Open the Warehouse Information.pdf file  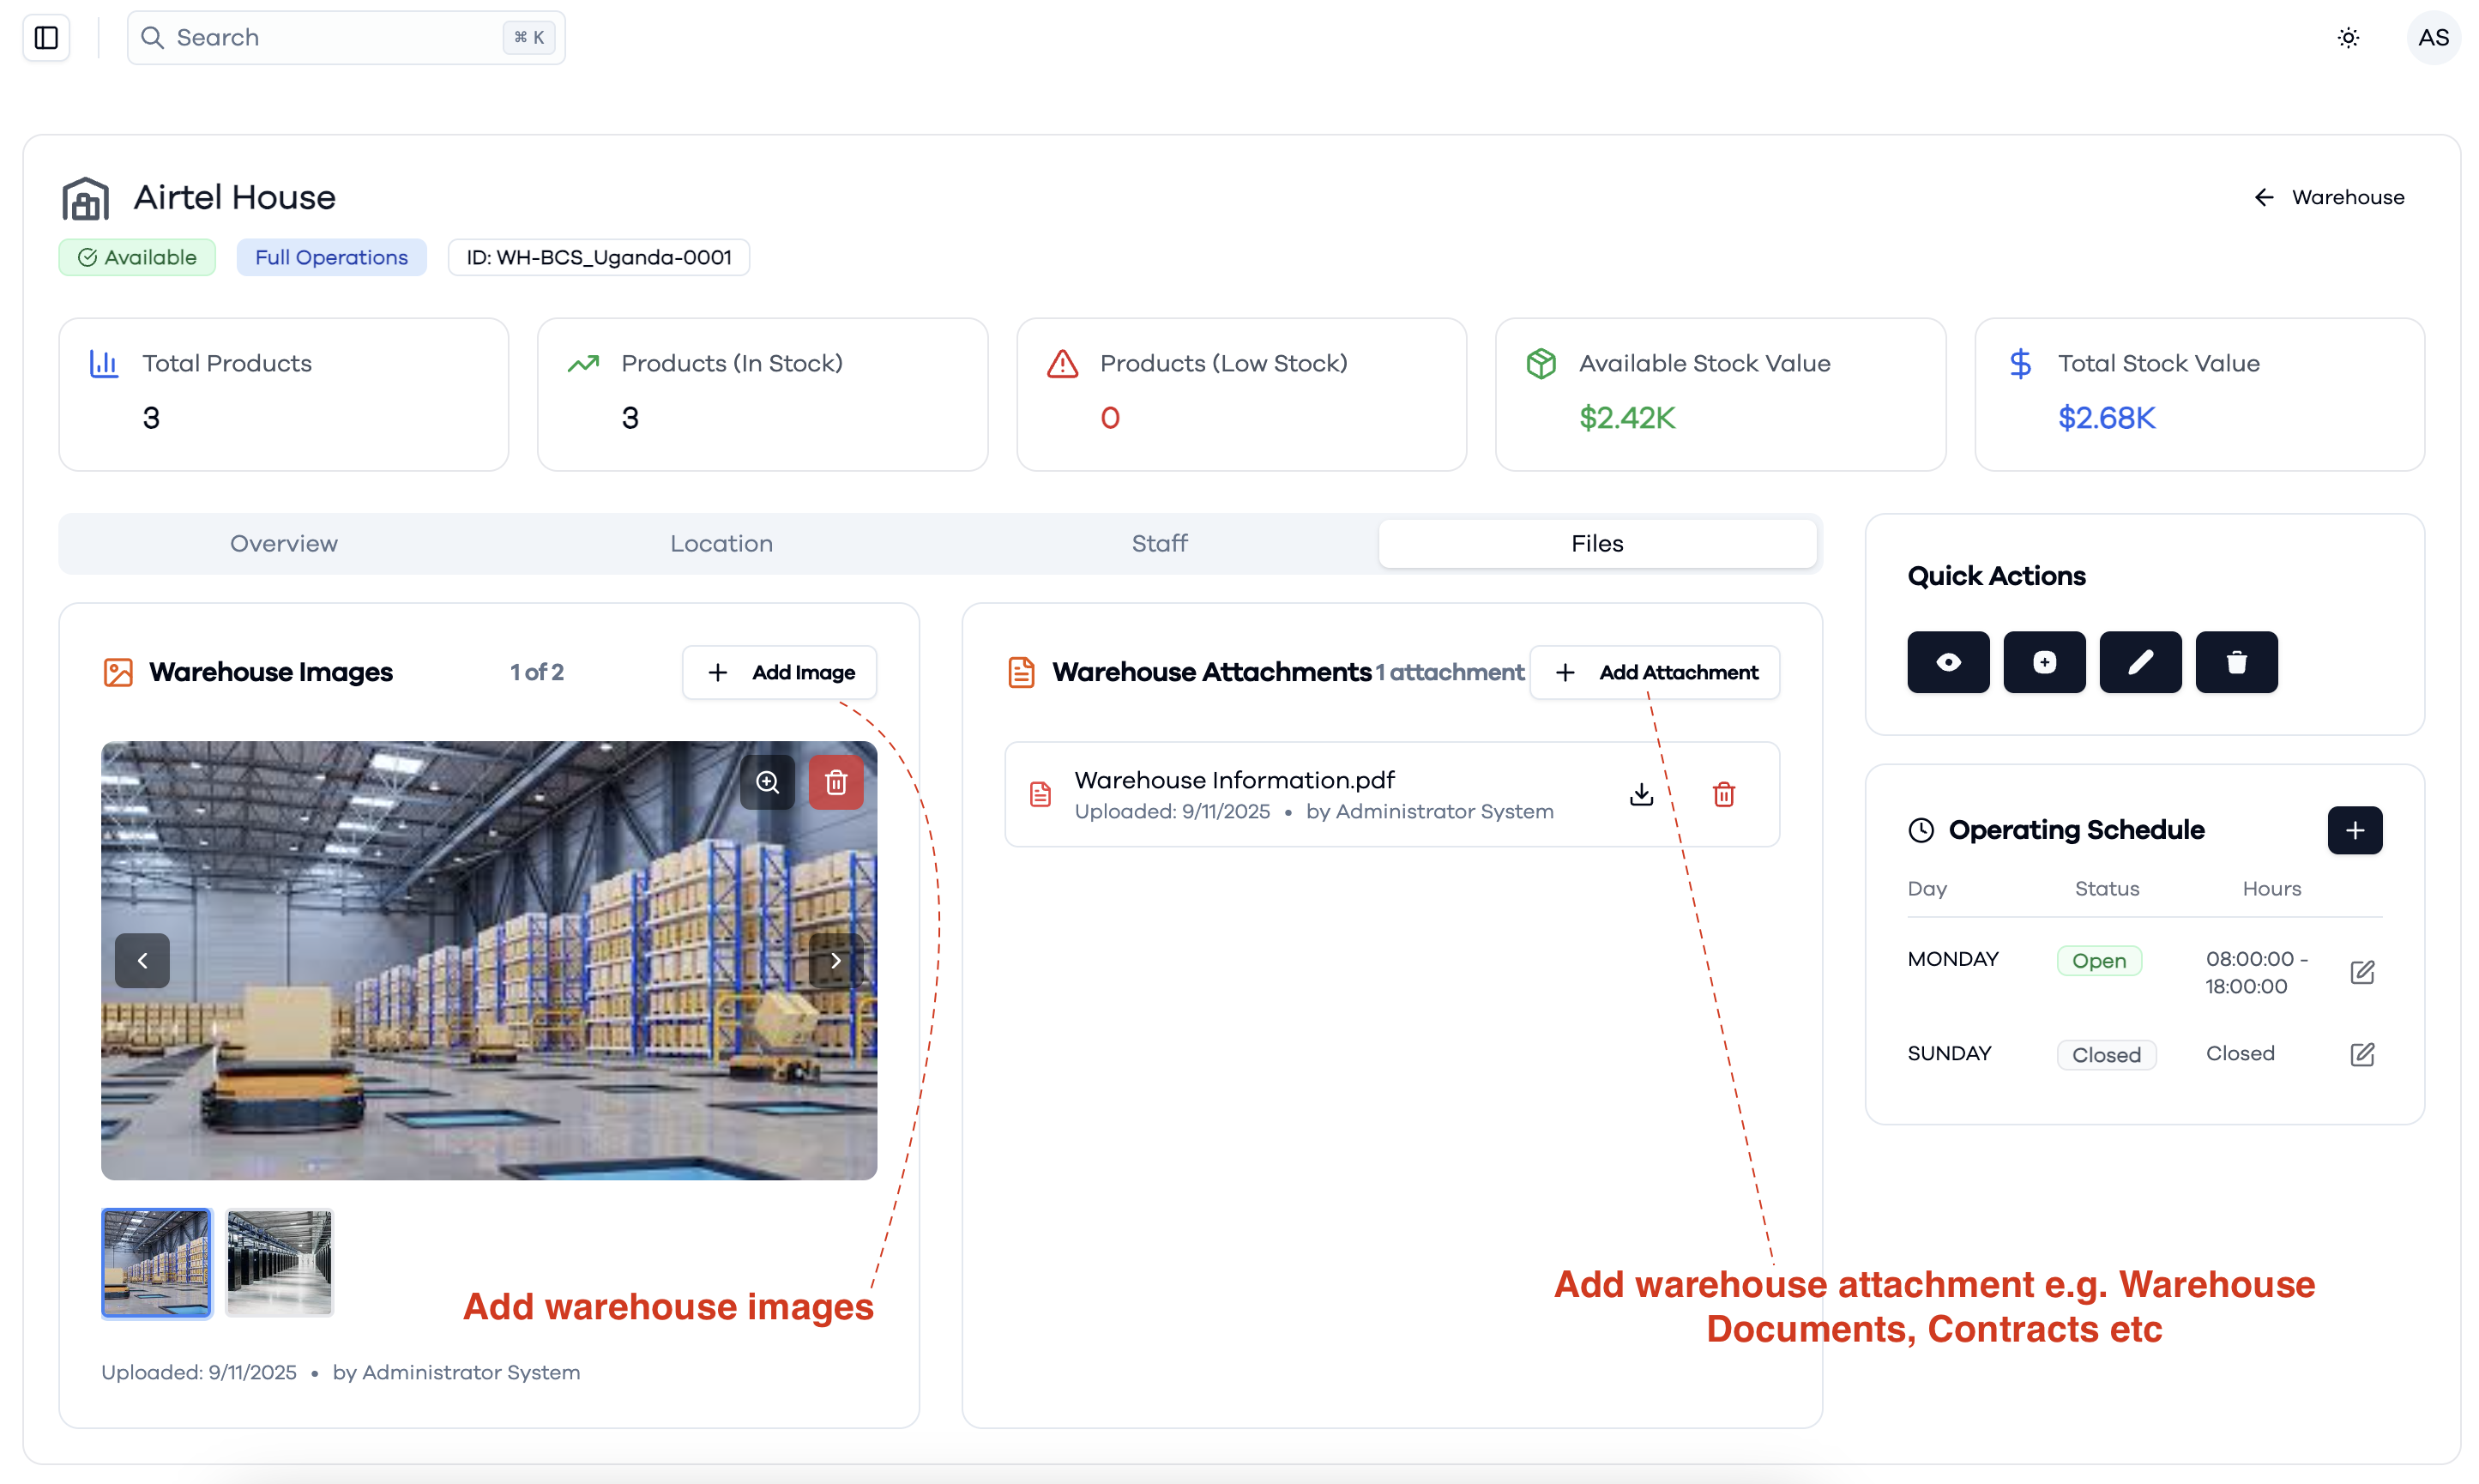point(1234,780)
